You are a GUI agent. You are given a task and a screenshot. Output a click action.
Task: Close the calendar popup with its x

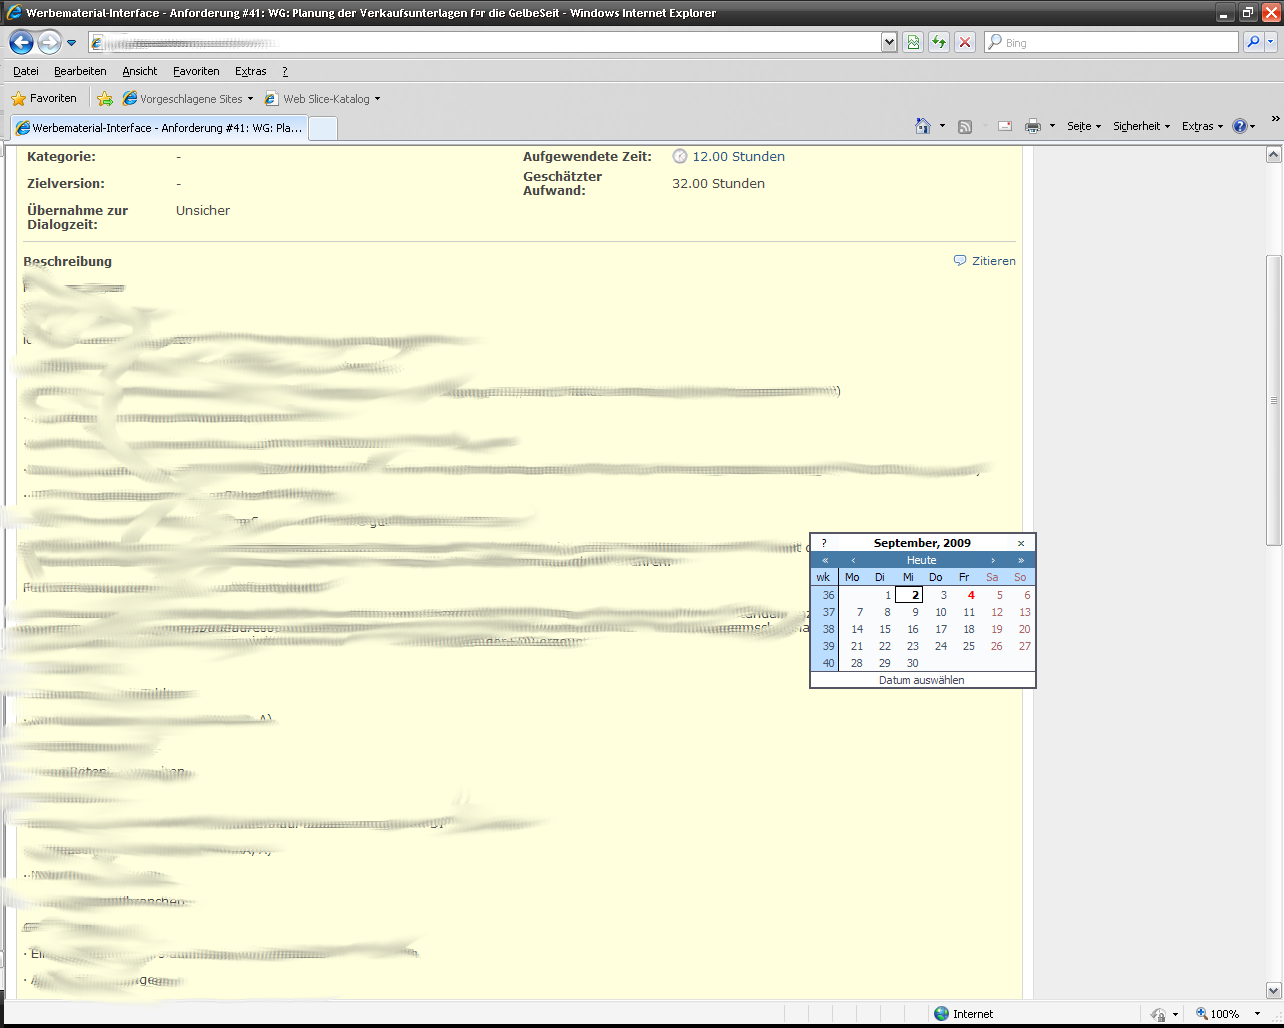[1021, 543]
